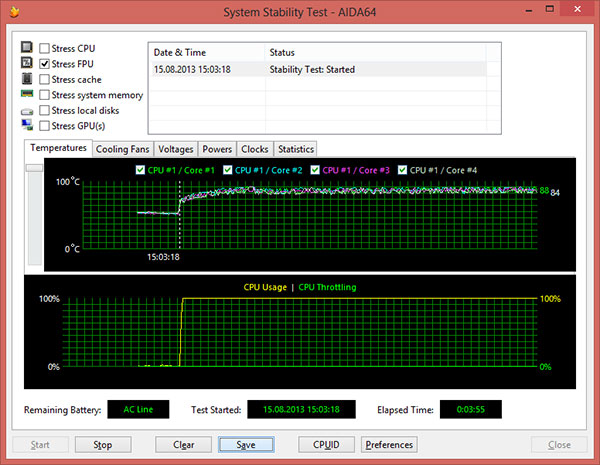The height and width of the screenshot is (465, 600).
Task: Select the Temperatures tab
Action: pyautogui.click(x=58, y=148)
